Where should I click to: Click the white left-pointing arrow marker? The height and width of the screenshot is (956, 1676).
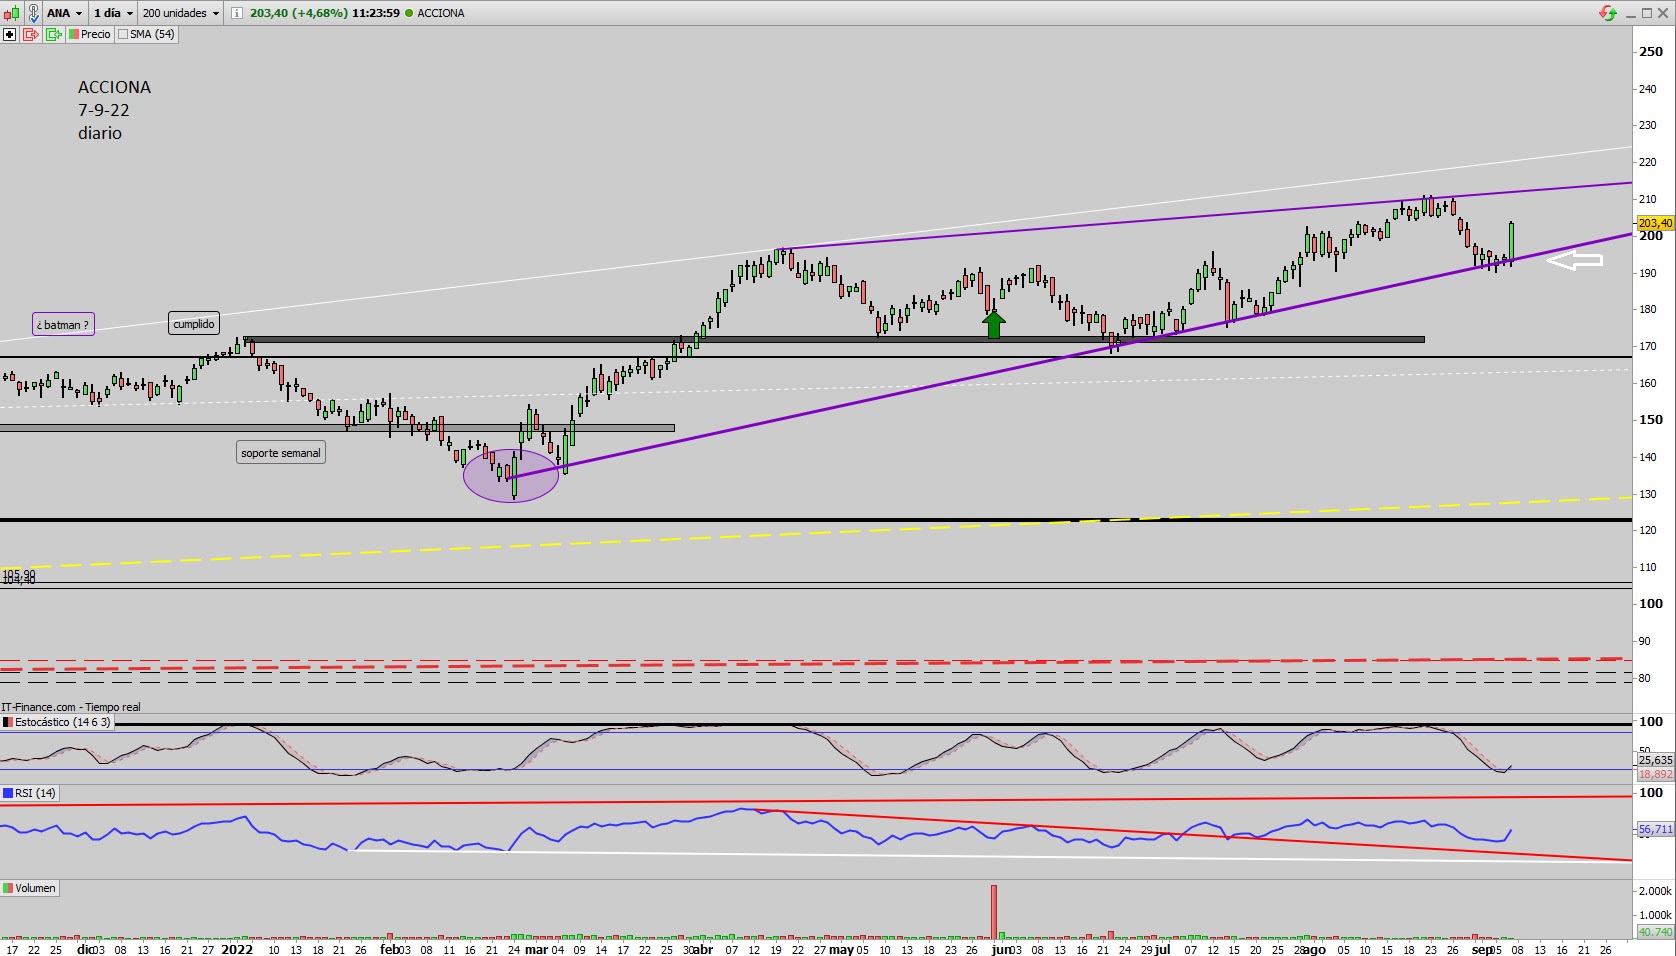[1575, 260]
